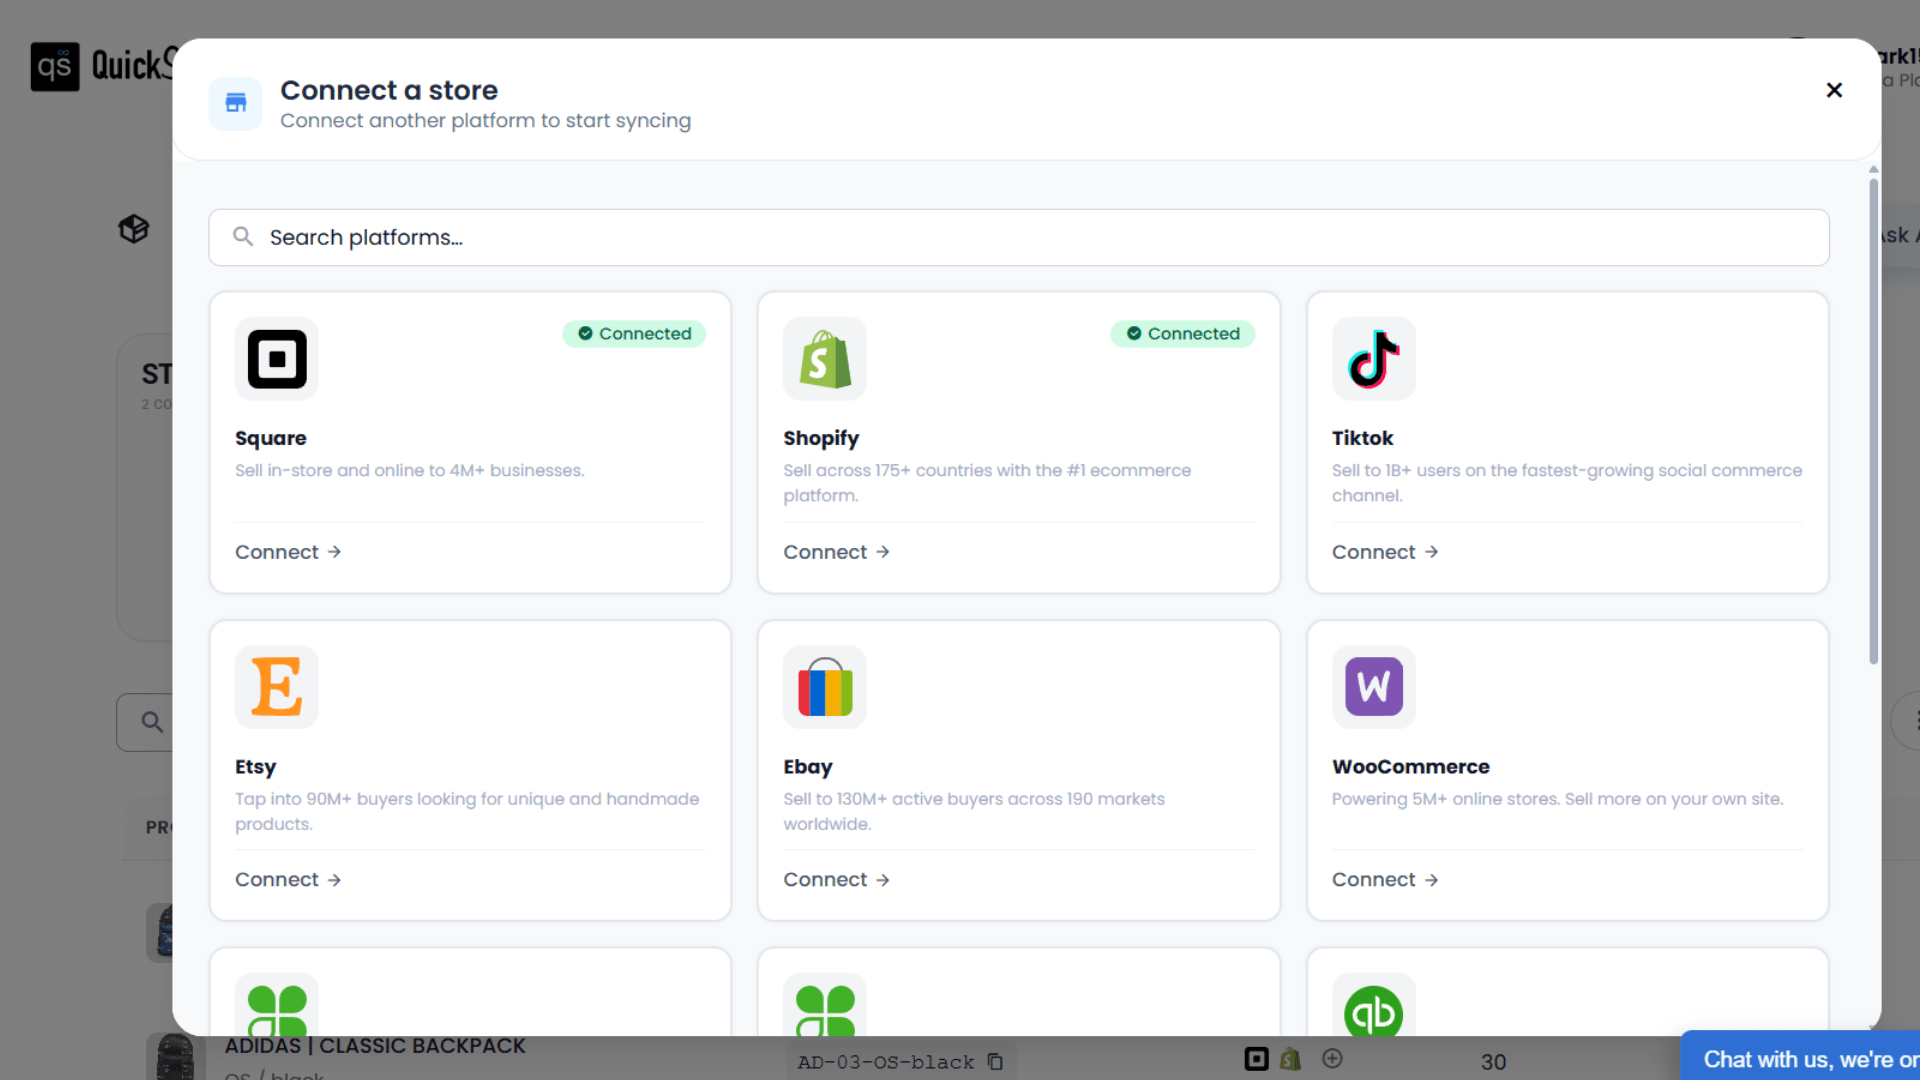Click Connect on the Shopify card

click(836, 552)
